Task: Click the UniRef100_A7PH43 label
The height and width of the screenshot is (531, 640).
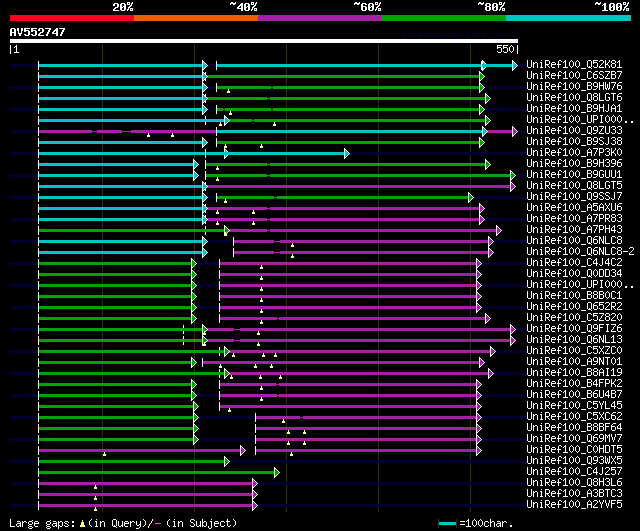Action: (574, 230)
